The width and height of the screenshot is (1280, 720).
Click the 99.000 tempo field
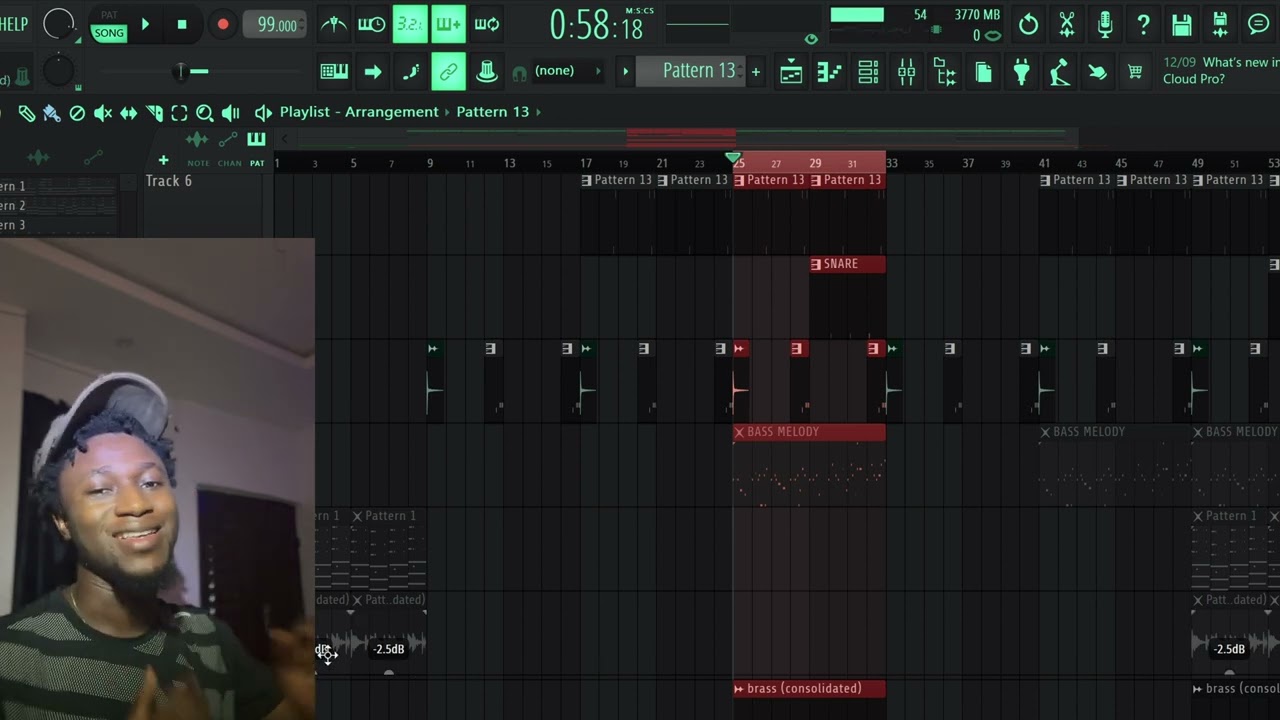click(276, 25)
